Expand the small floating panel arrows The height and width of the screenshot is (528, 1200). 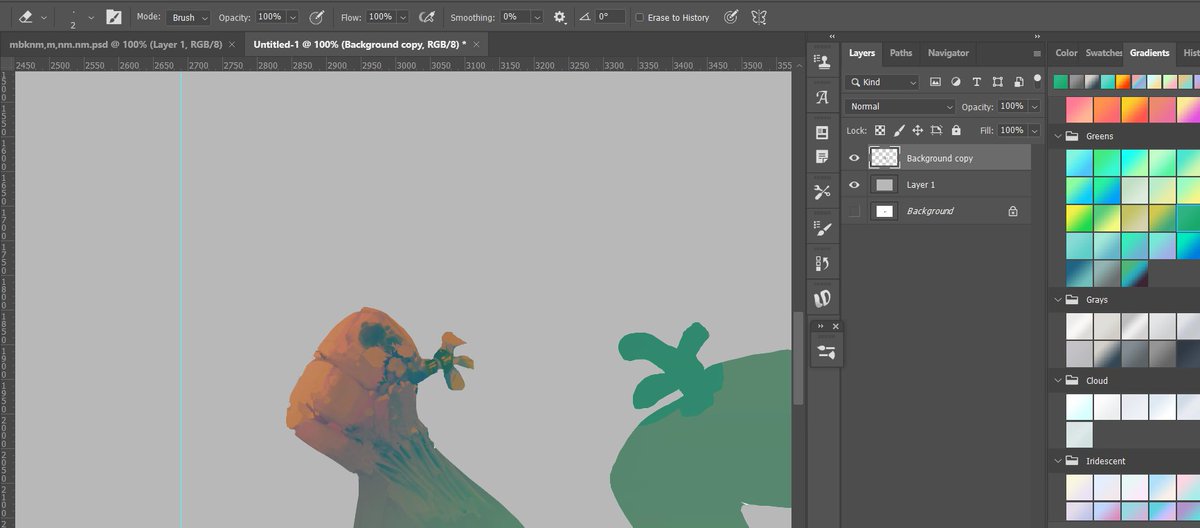pyautogui.click(x=821, y=326)
